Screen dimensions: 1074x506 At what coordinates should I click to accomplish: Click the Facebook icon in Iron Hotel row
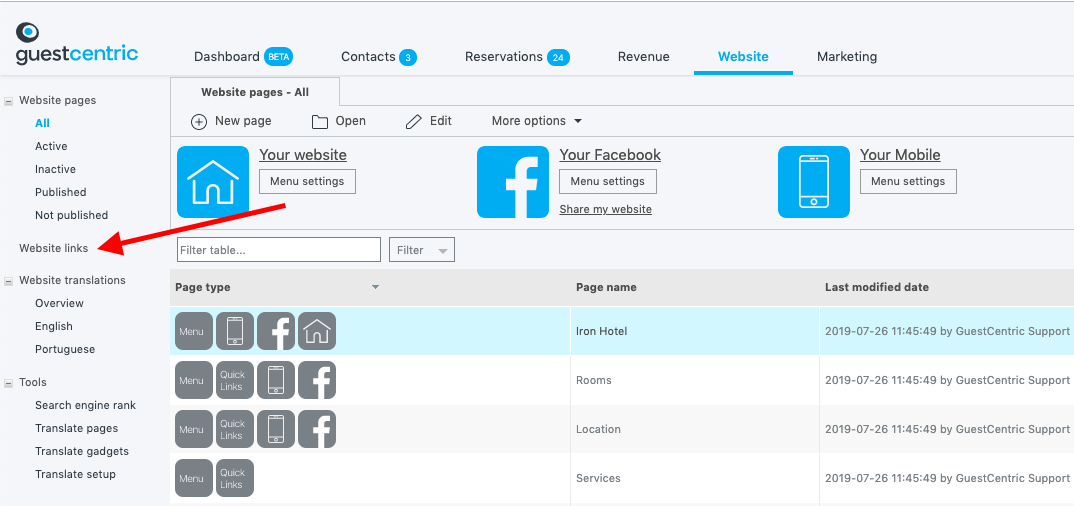coord(276,331)
